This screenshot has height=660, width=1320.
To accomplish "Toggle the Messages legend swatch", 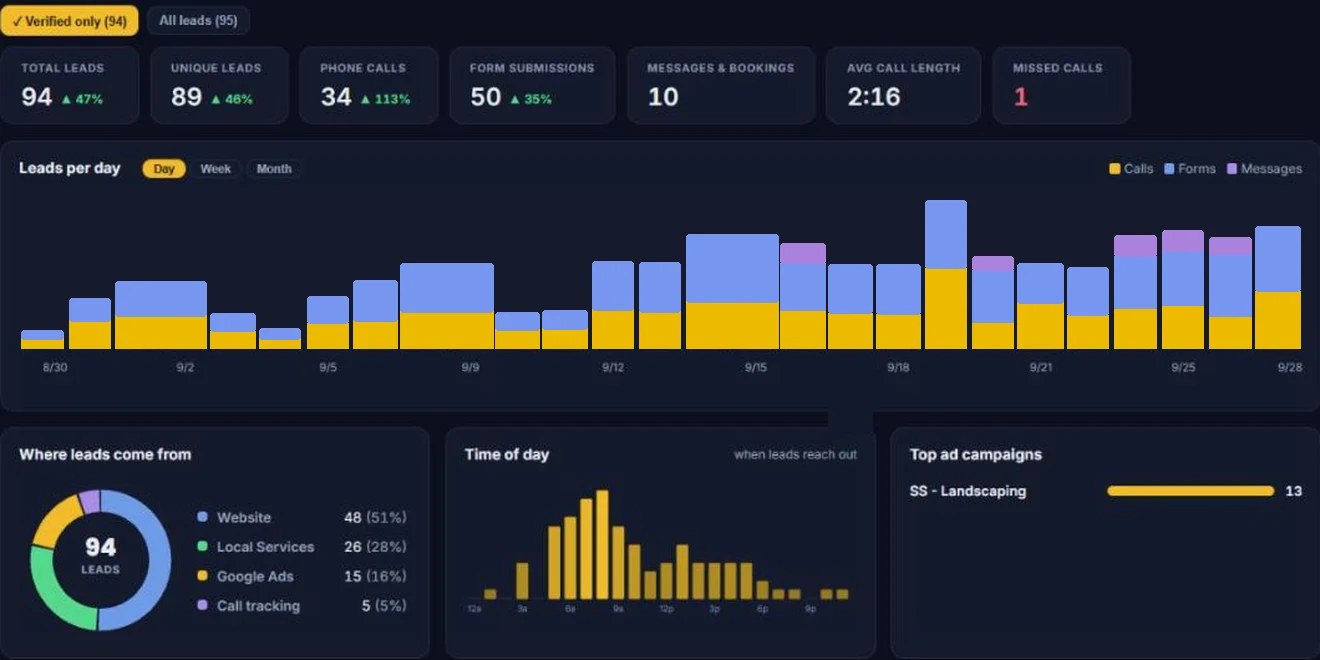I will click(x=1232, y=169).
